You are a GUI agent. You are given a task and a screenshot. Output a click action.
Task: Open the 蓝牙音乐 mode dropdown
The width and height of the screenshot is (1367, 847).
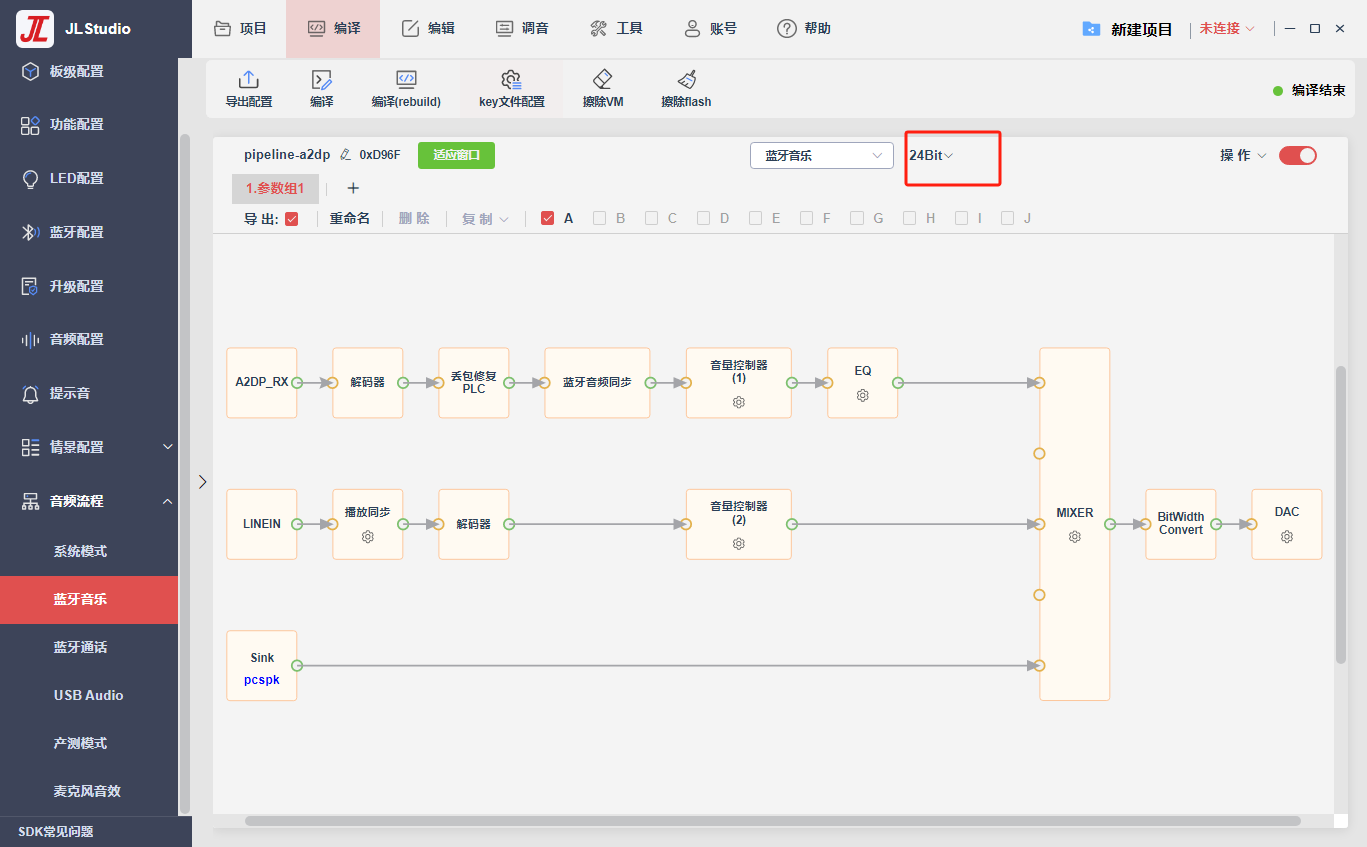(x=822, y=156)
